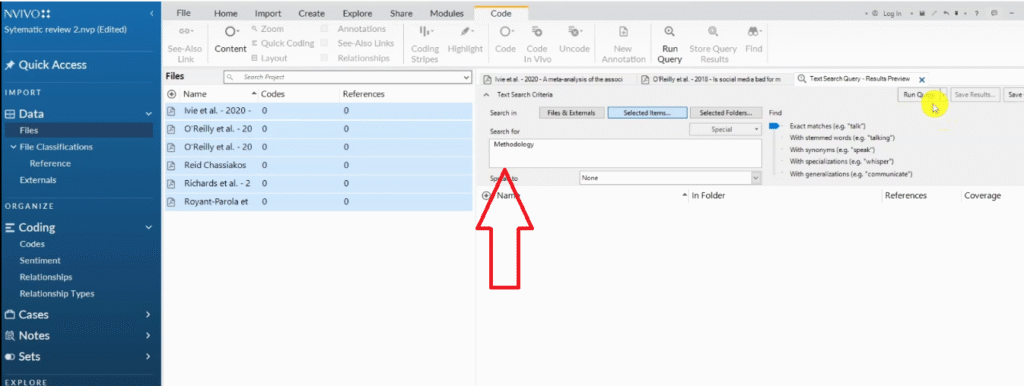The width and height of the screenshot is (1024, 386).
Task: Open Layout option in ribbon
Action: coord(270,58)
